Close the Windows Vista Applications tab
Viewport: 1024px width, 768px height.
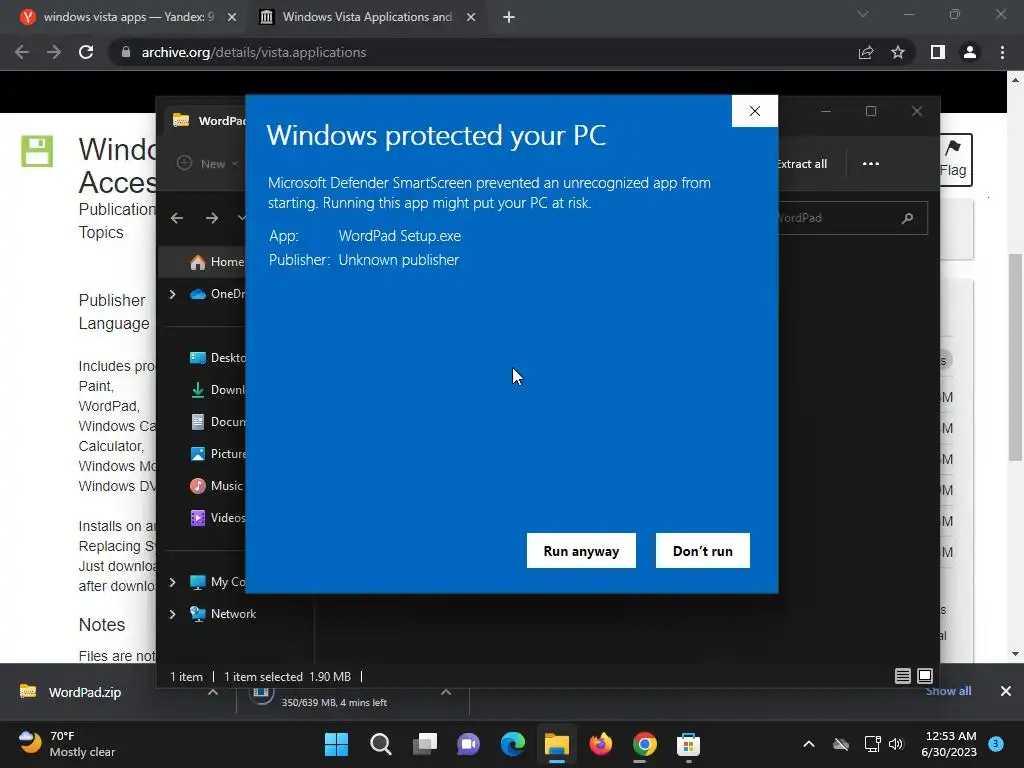[471, 17]
